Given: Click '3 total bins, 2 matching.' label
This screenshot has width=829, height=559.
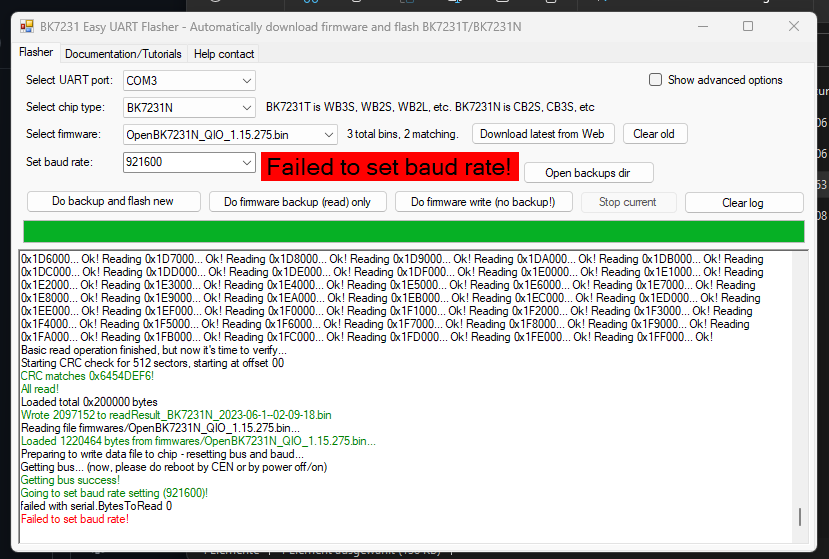Looking at the screenshot, I should click(x=402, y=134).
